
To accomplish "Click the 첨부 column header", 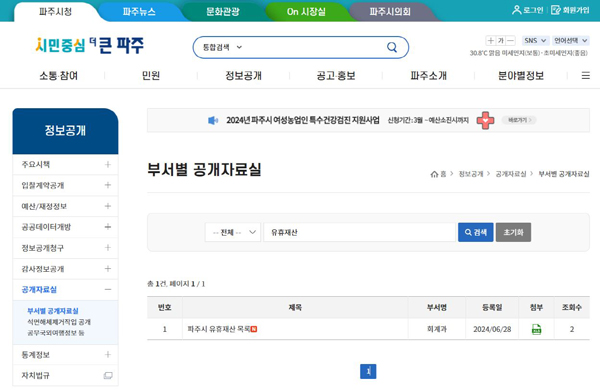I will 536,307.
